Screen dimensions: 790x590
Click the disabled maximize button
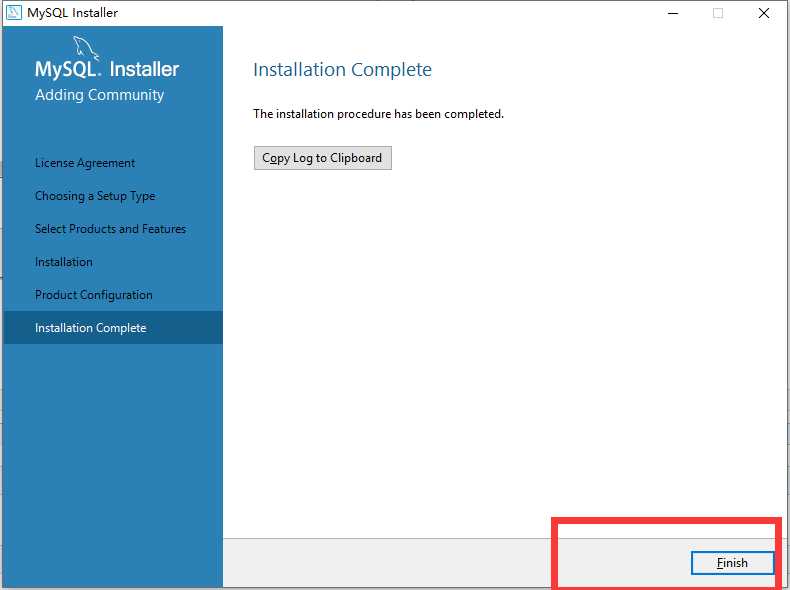pos(718,13)
